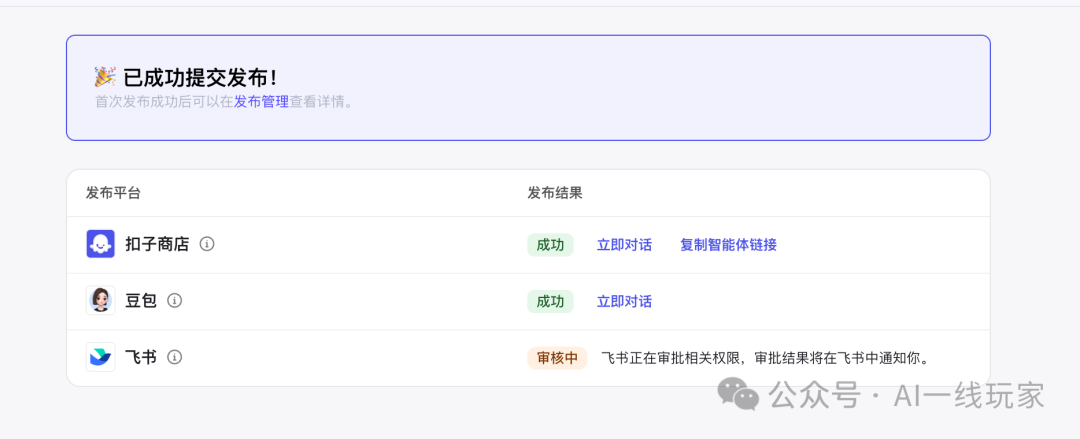Click 复制智能体链接 to copy the agent link
1080x439 pixels.
728,245
